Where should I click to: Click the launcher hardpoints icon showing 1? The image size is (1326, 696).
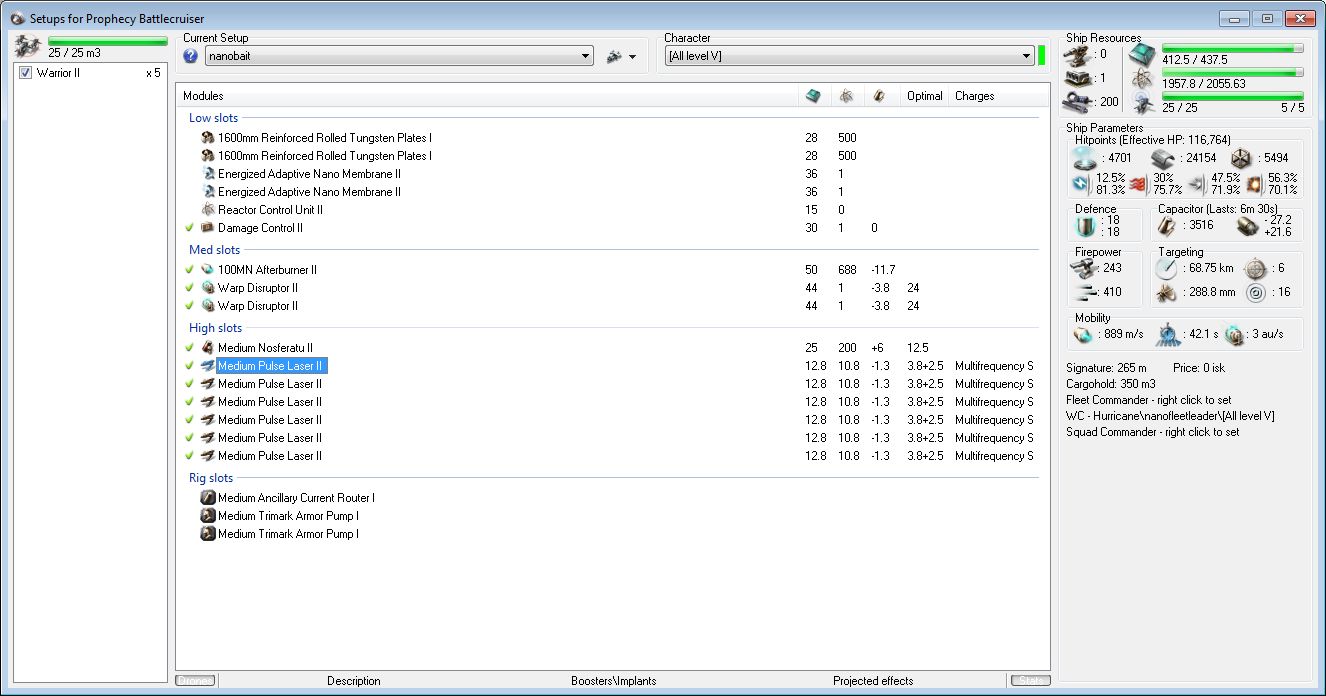click(1078, 77)
